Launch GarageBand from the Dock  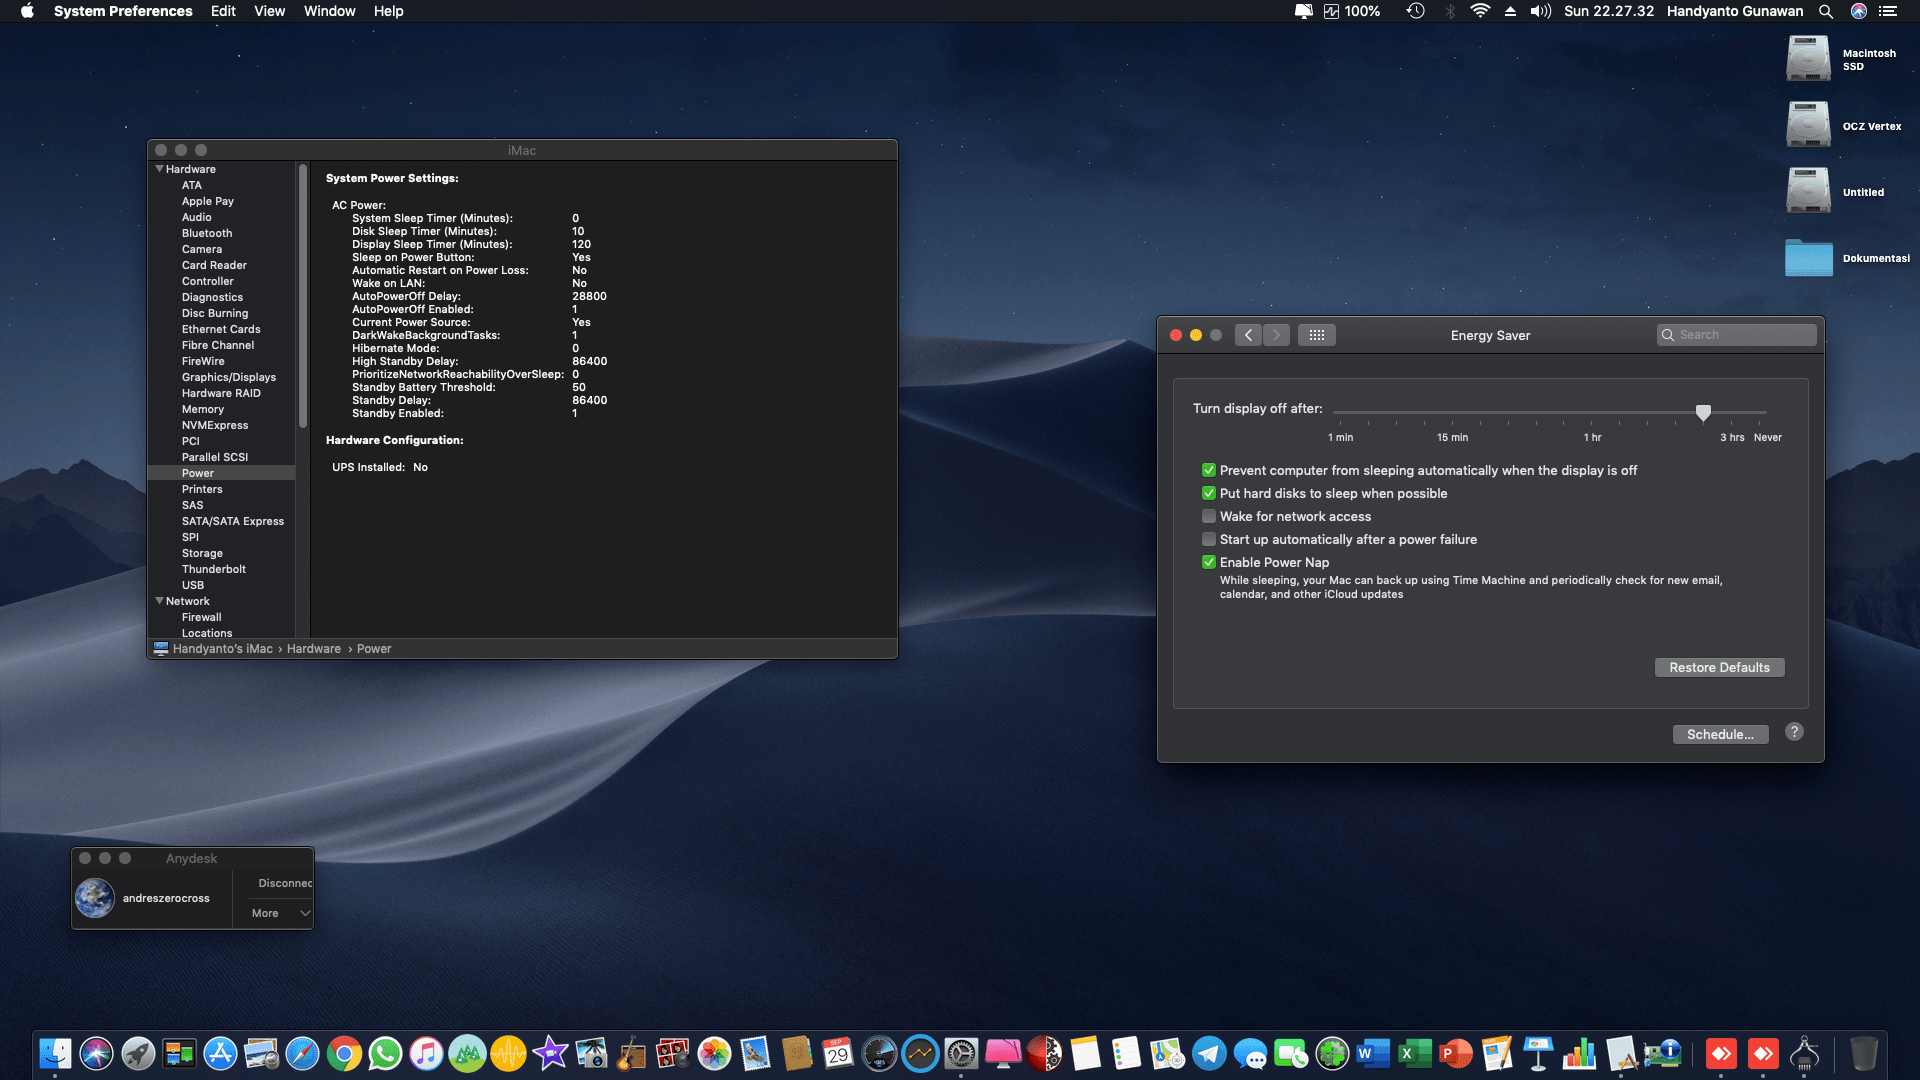633,1053
